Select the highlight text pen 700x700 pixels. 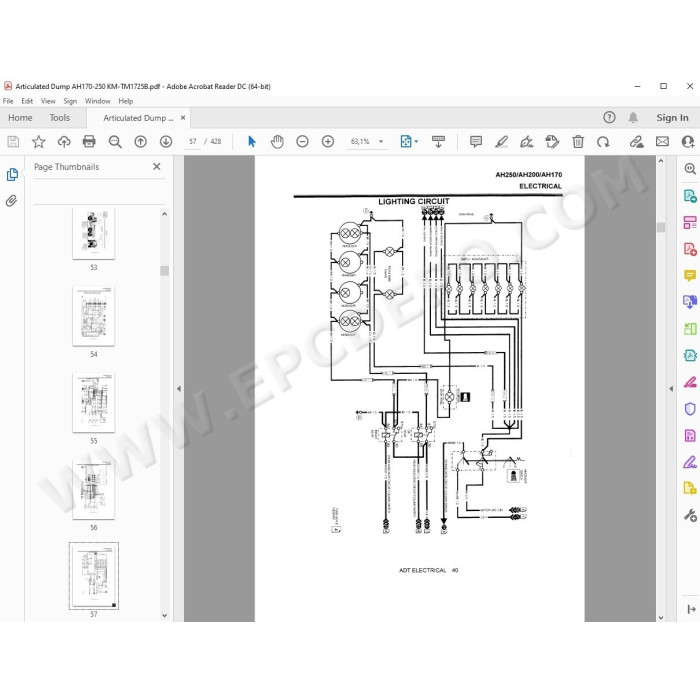pyautogui.click(x=501, y=142)
